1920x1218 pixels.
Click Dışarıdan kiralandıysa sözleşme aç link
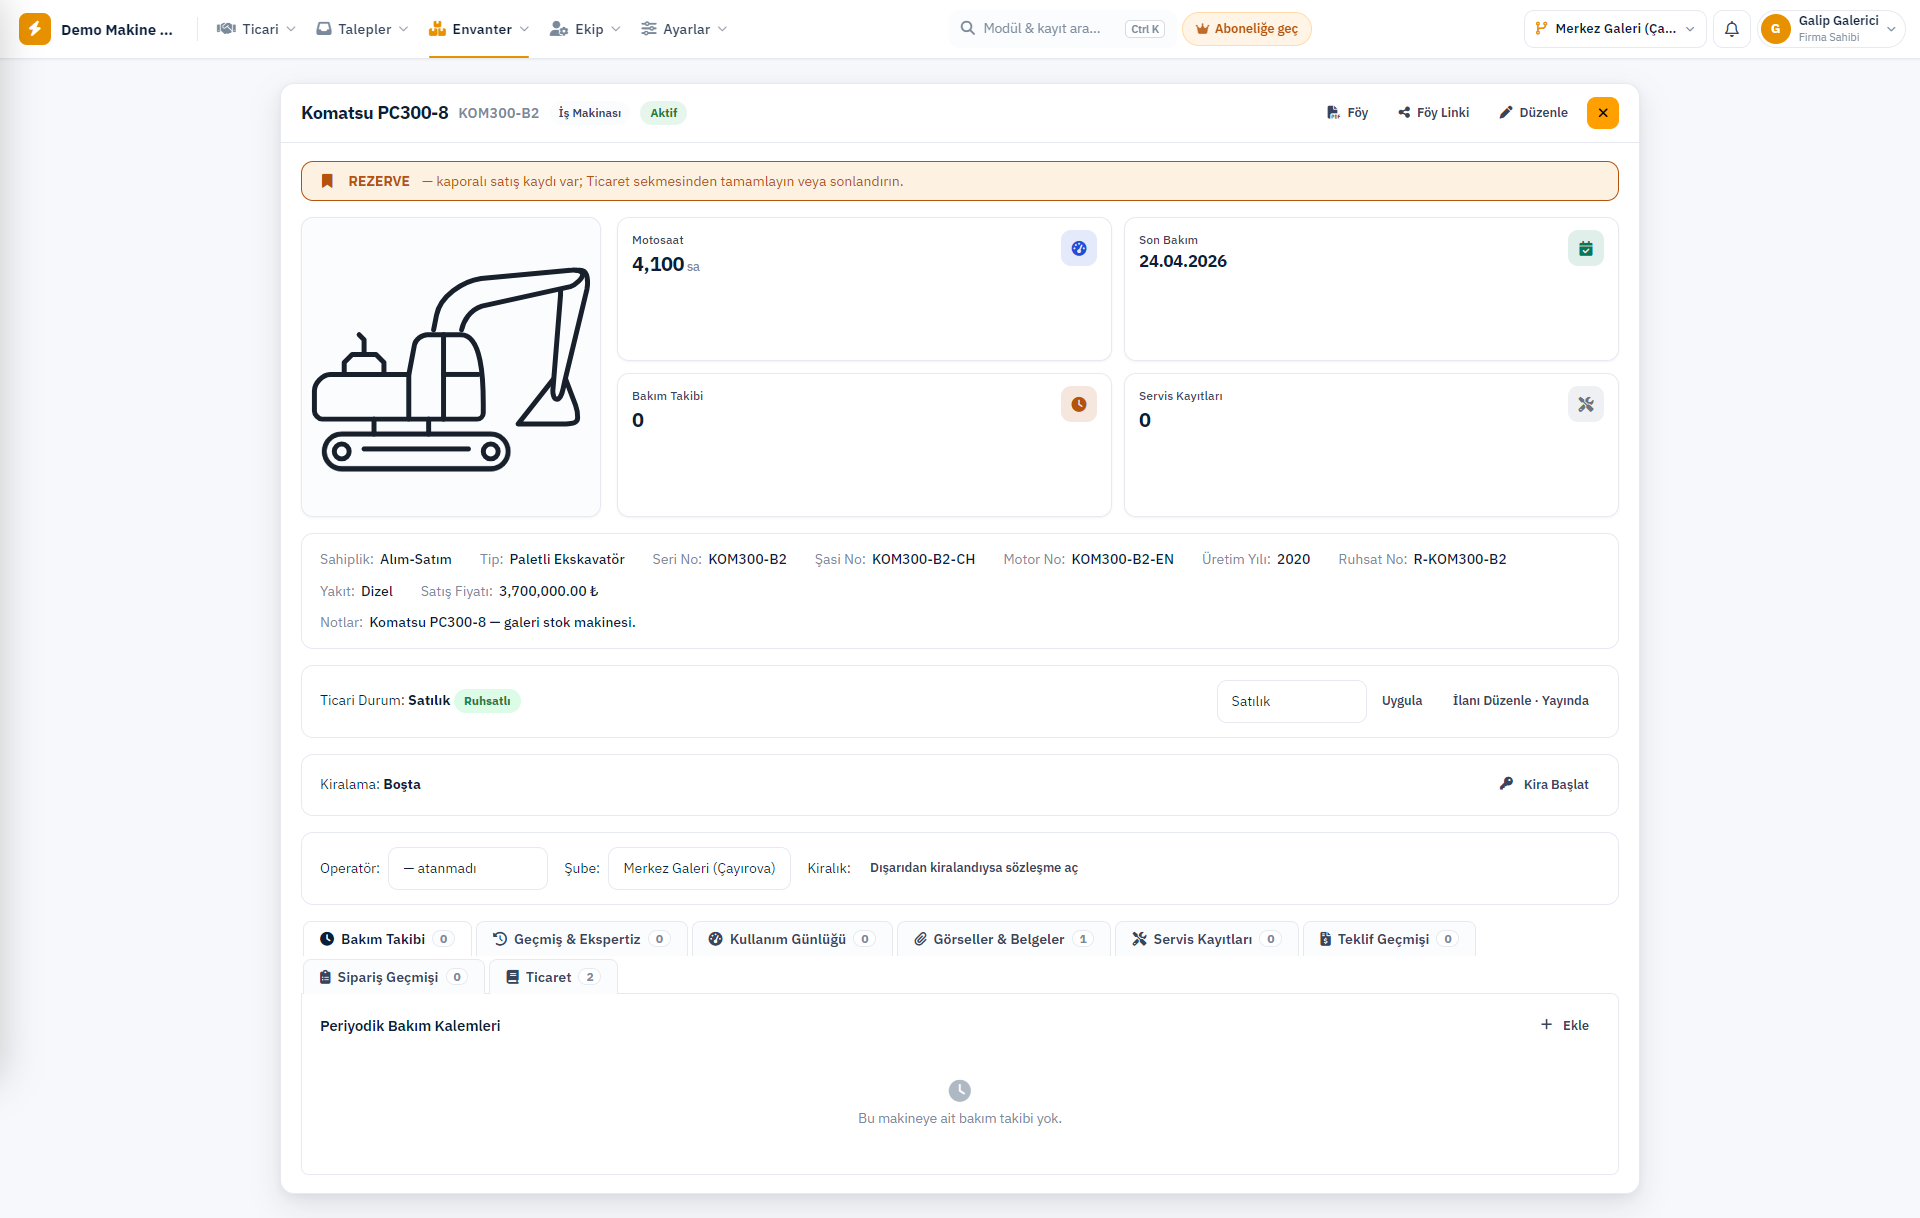(x=973, y=868)
